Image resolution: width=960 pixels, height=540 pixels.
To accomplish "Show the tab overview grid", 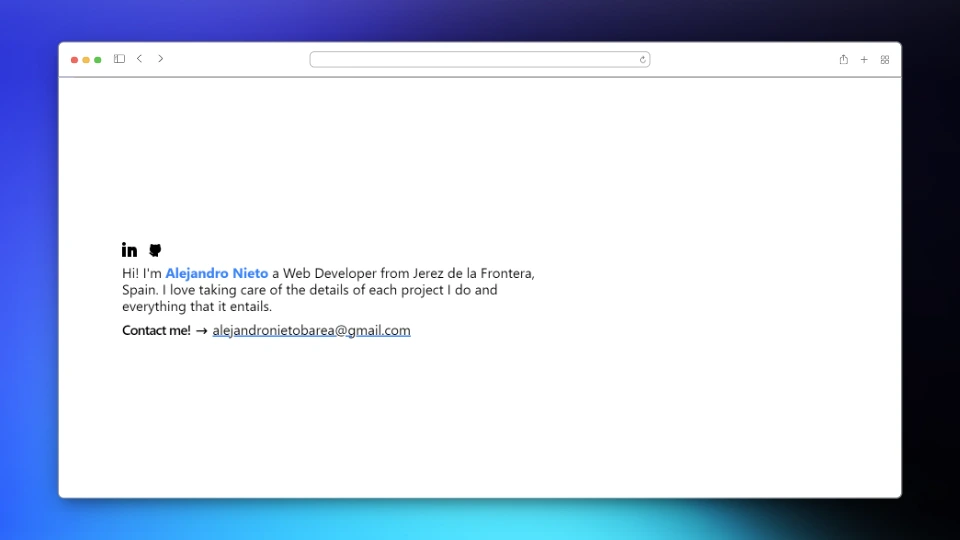I will pos(885,60).
